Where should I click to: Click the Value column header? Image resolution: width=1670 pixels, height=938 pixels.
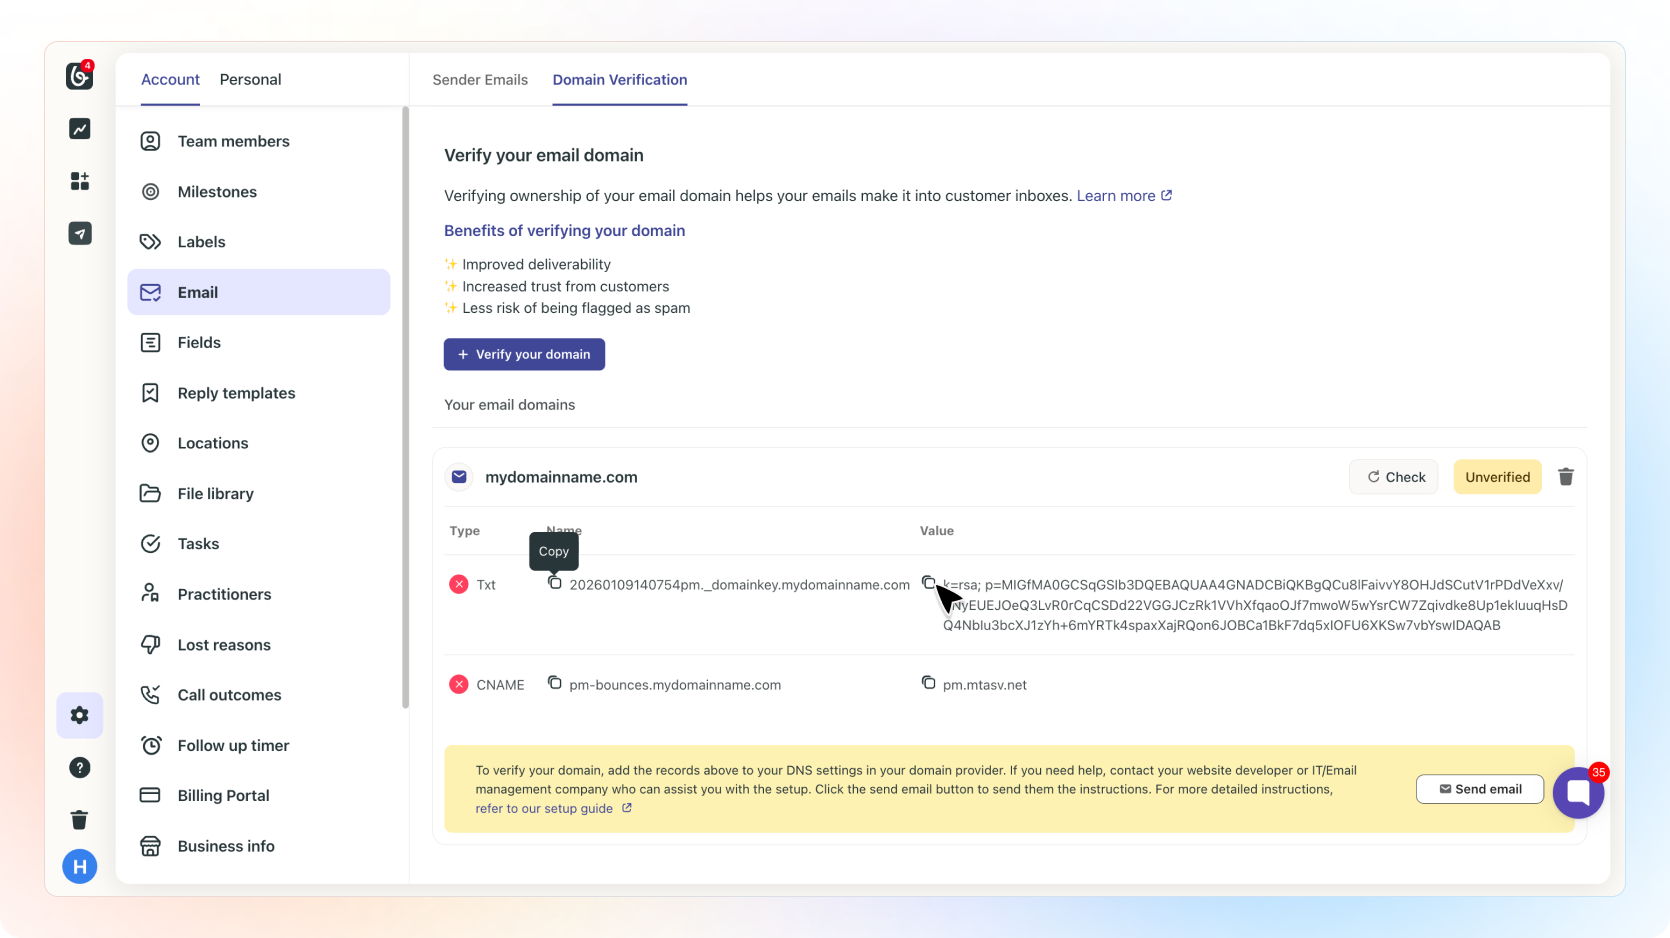tap(937, 531)
